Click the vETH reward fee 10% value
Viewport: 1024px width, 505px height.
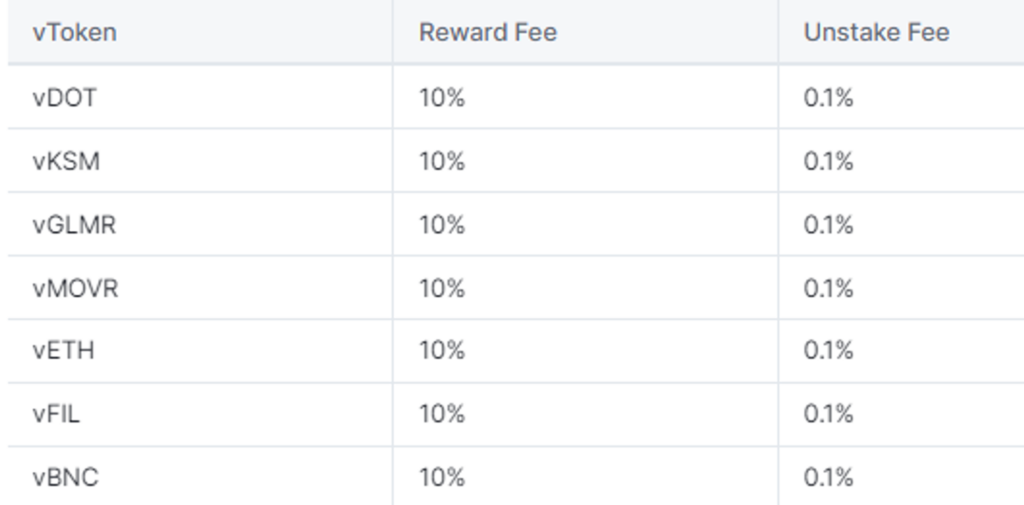tap(442, 351)
